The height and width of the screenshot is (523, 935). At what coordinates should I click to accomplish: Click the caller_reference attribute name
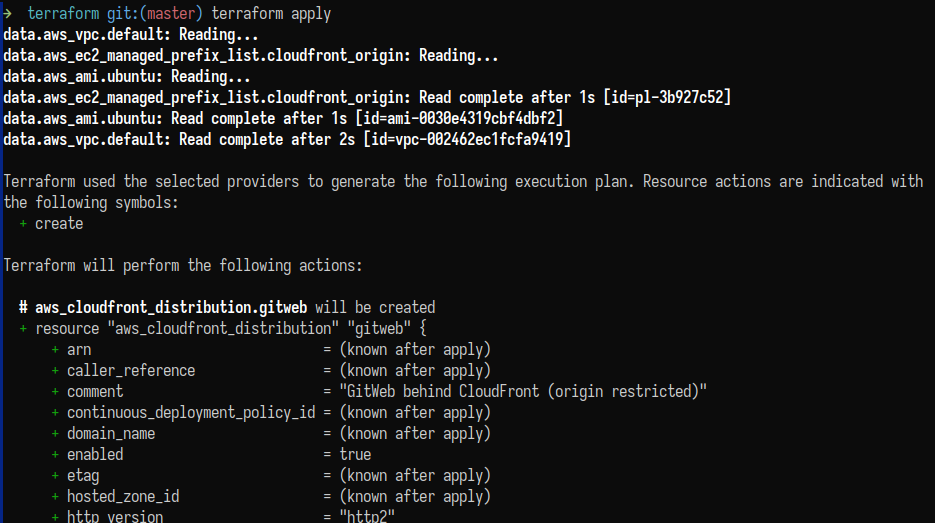131,371
